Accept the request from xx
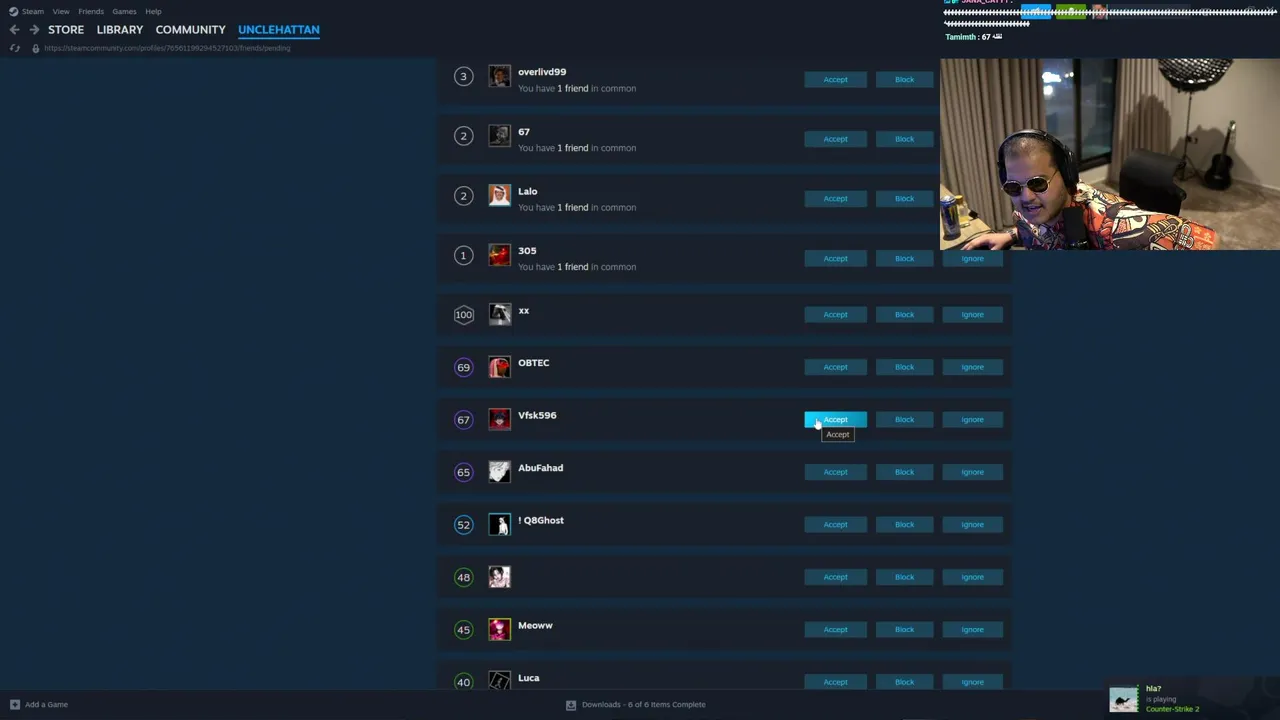The image size is (1280, 720). tap(835, 314)
